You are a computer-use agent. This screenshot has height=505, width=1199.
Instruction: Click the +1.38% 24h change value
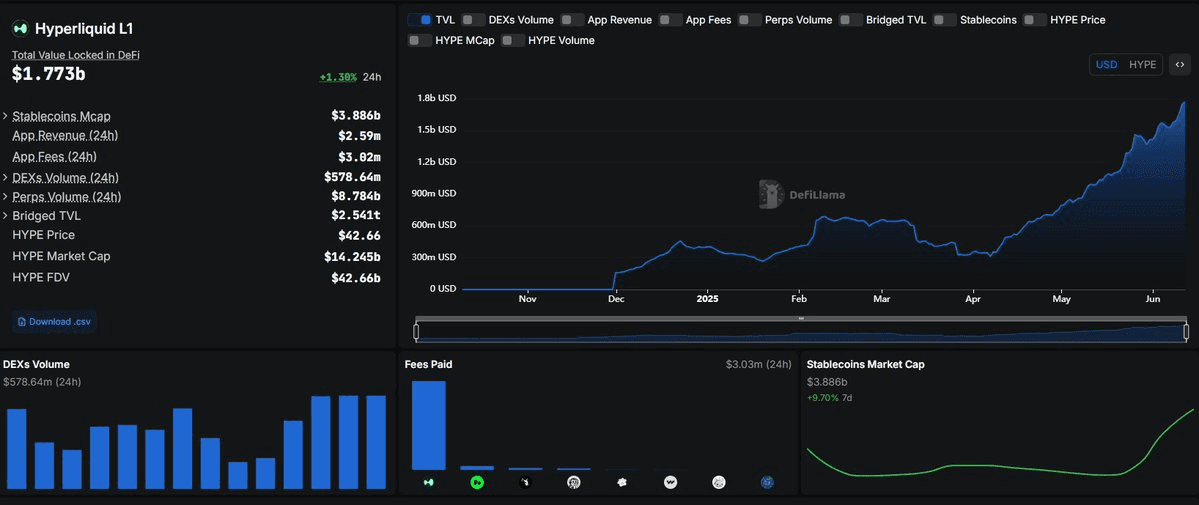338,77
